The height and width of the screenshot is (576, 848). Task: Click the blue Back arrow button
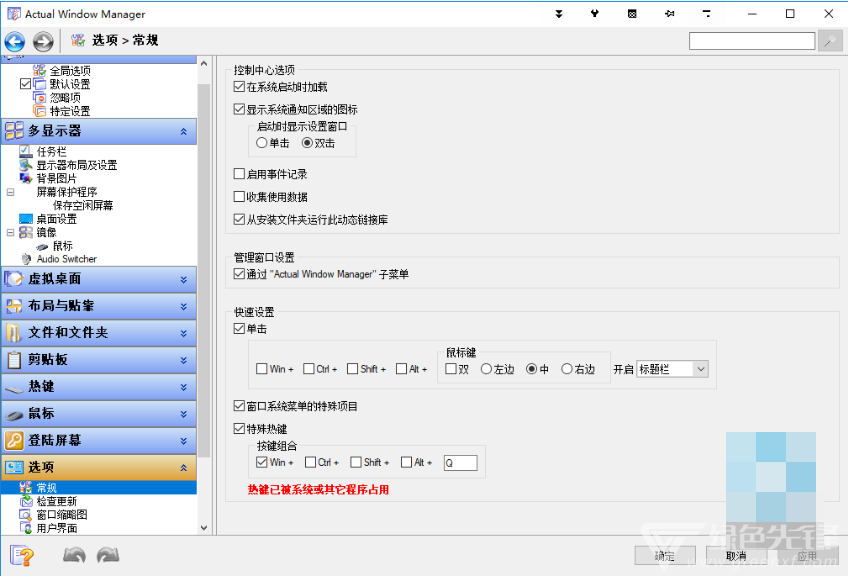pos(15,41)
